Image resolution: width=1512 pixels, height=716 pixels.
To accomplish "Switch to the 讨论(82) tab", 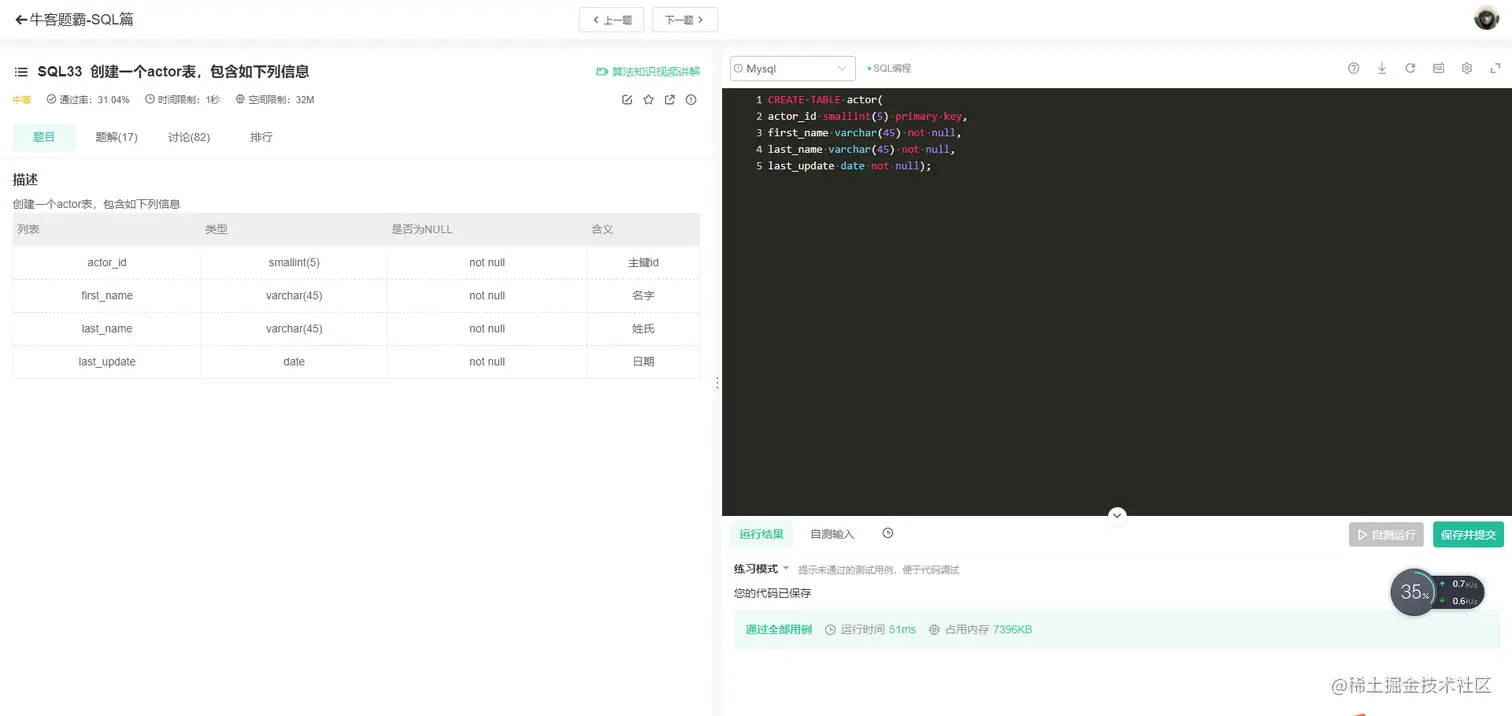I will 188,137.
